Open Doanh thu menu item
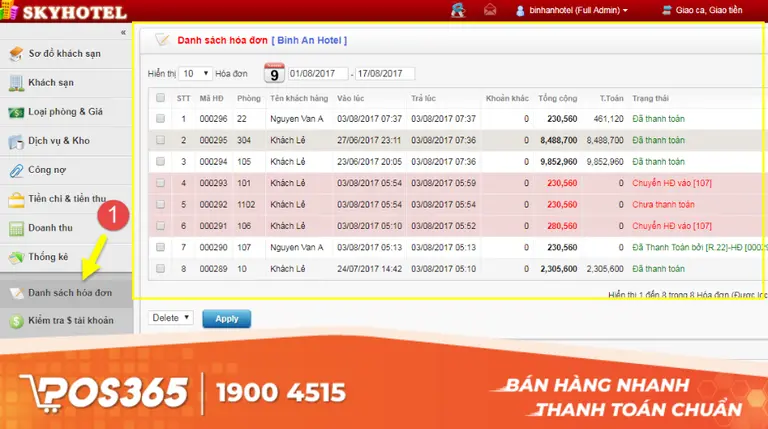768x429 pixels. [50, 228]
